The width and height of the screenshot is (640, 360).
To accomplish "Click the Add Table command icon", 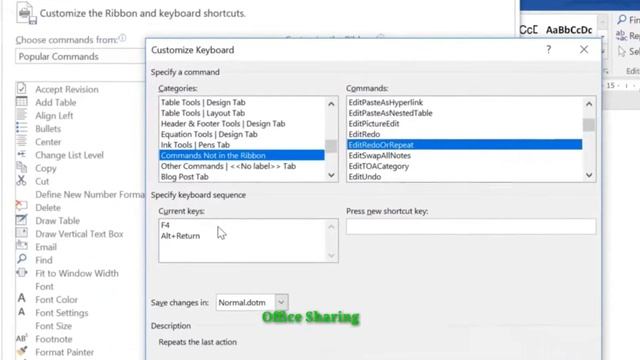I will [22, 102].
